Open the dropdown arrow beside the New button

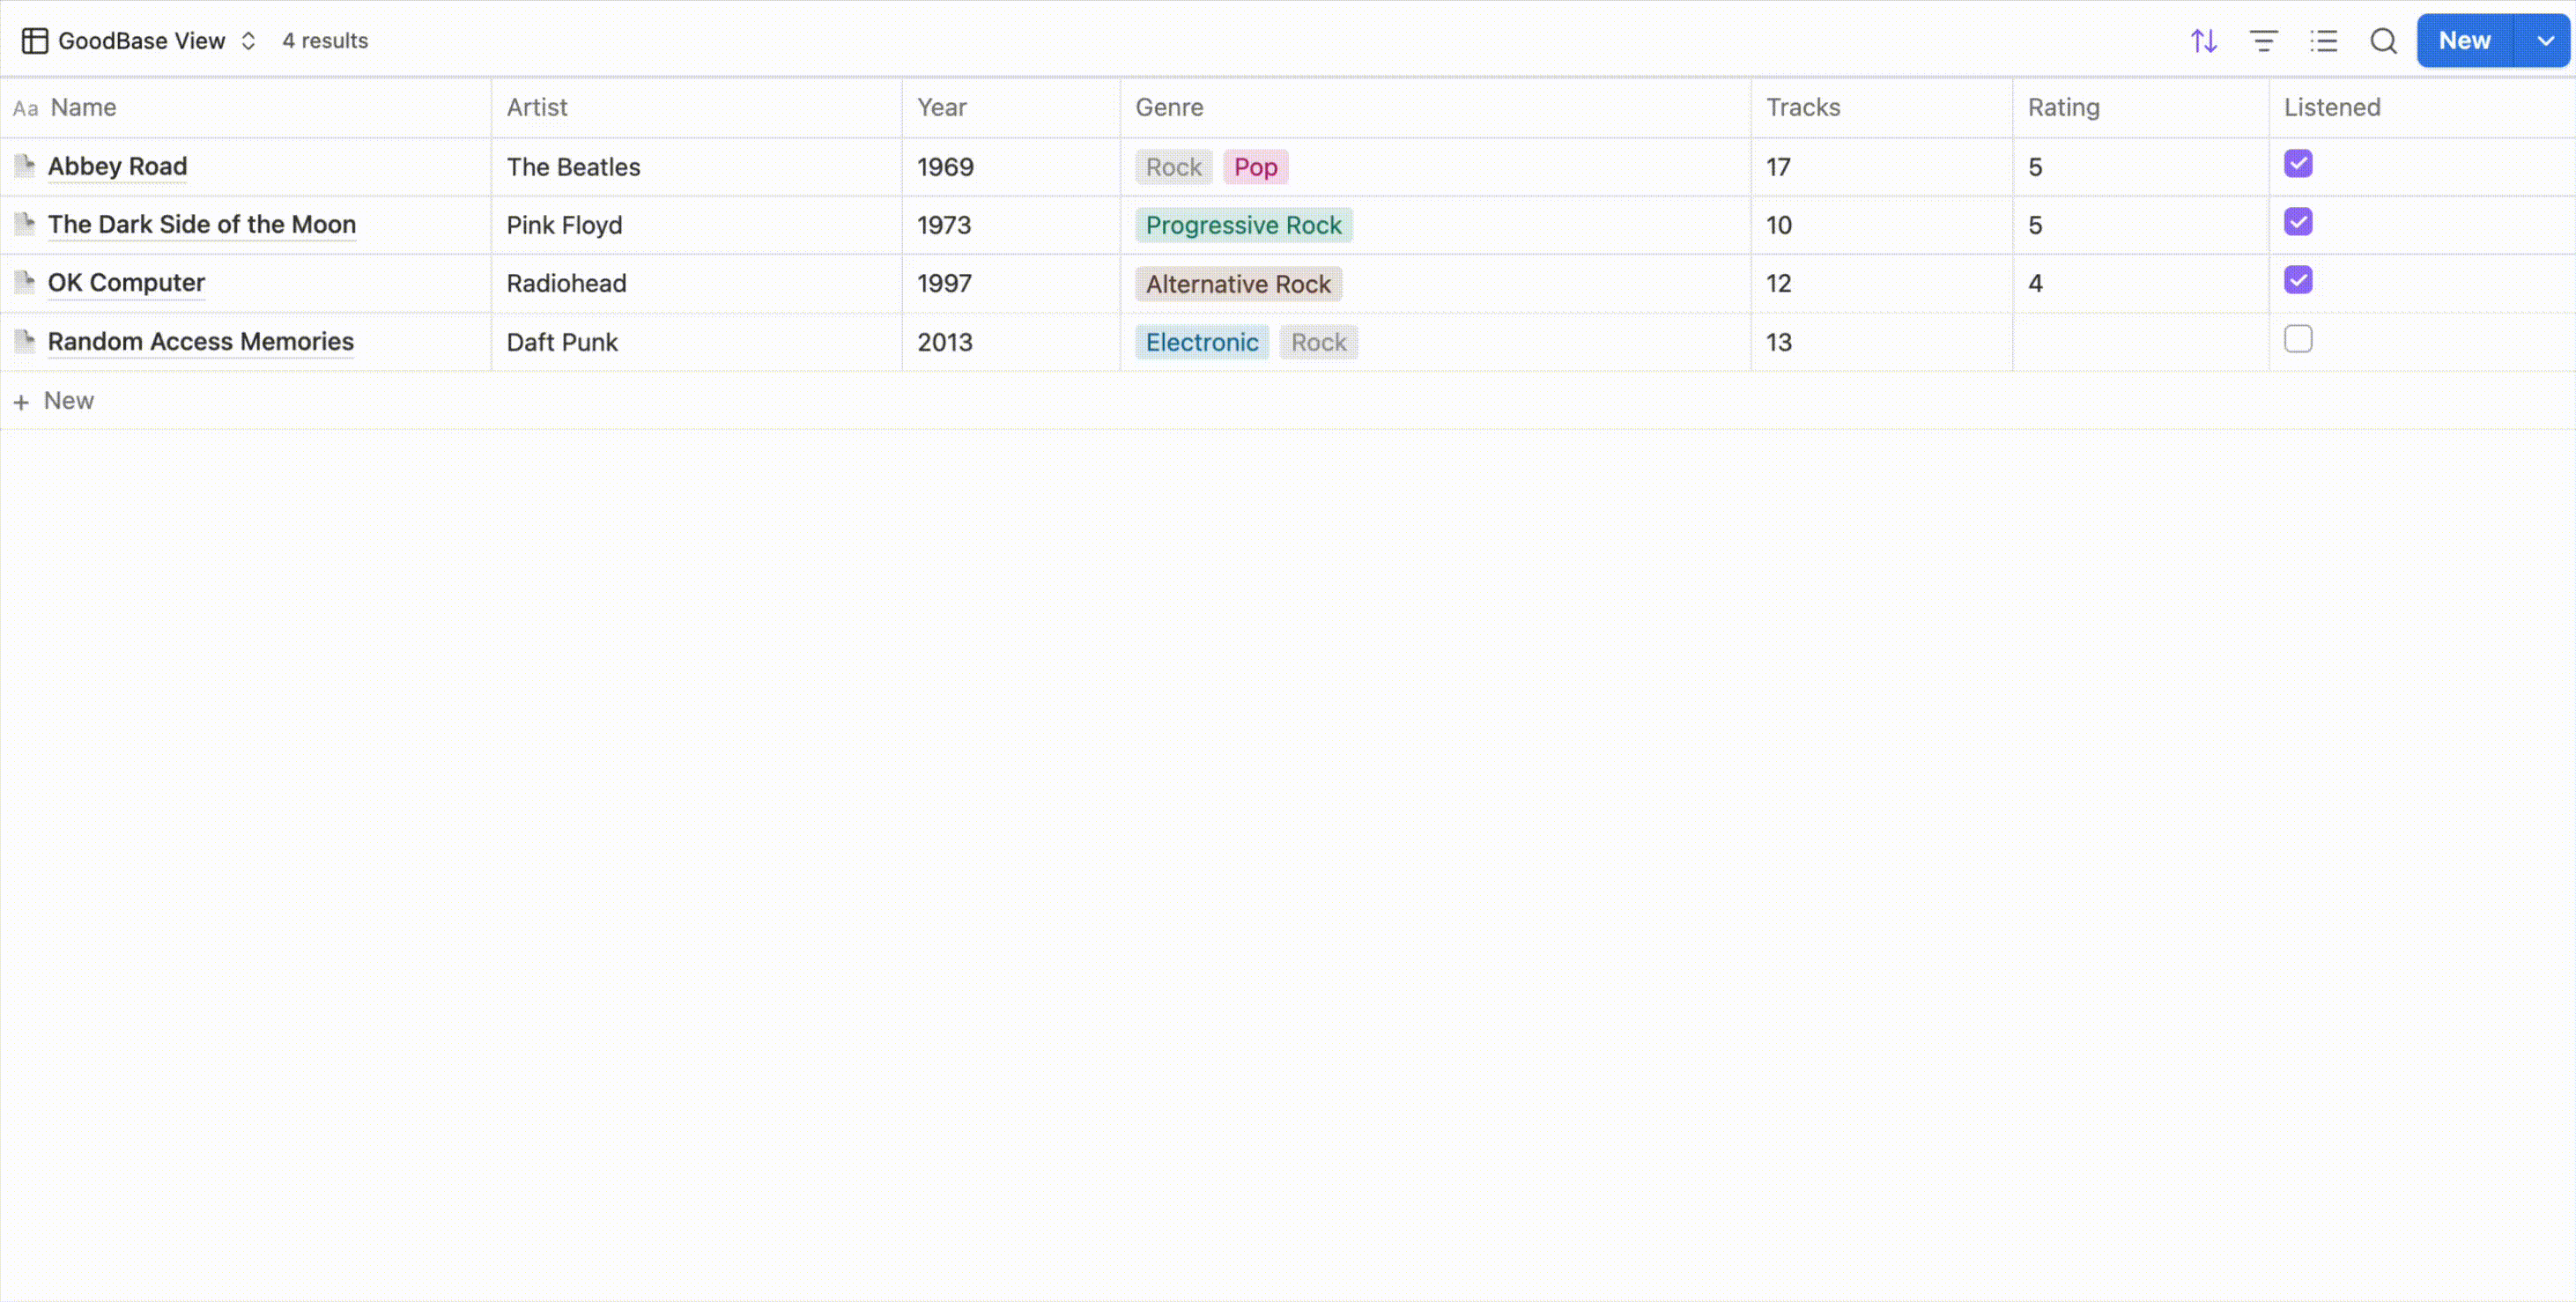2545,41
